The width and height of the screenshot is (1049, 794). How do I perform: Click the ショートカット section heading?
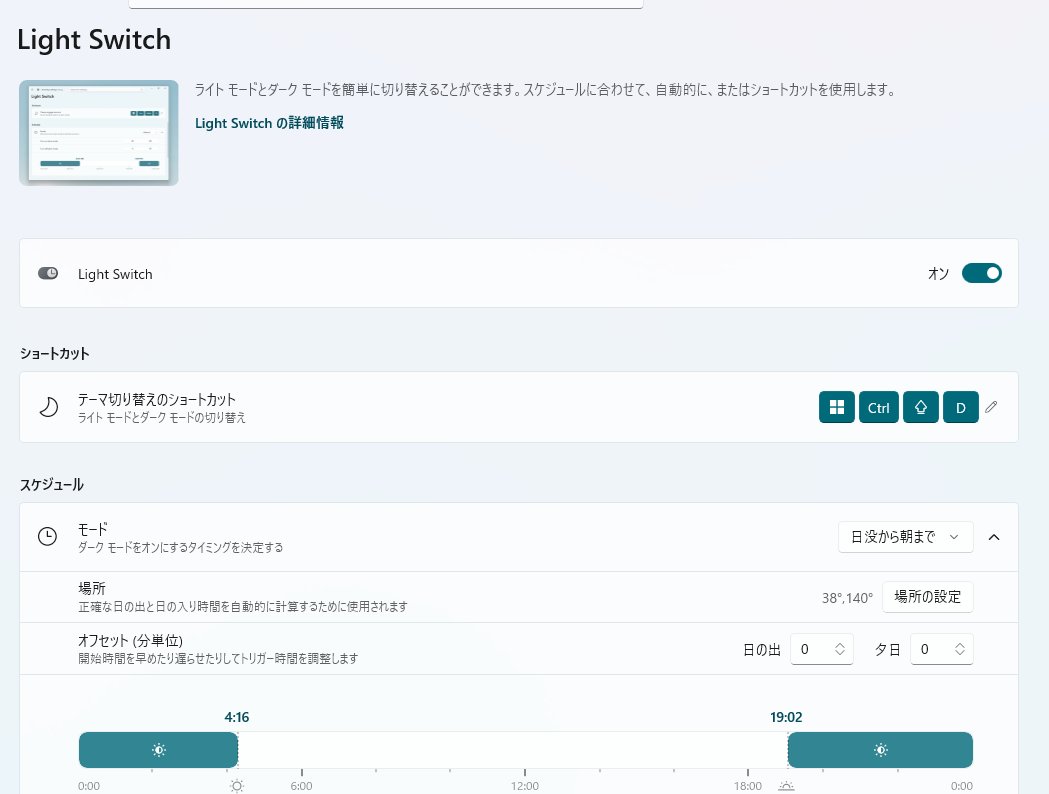point(54,354)
